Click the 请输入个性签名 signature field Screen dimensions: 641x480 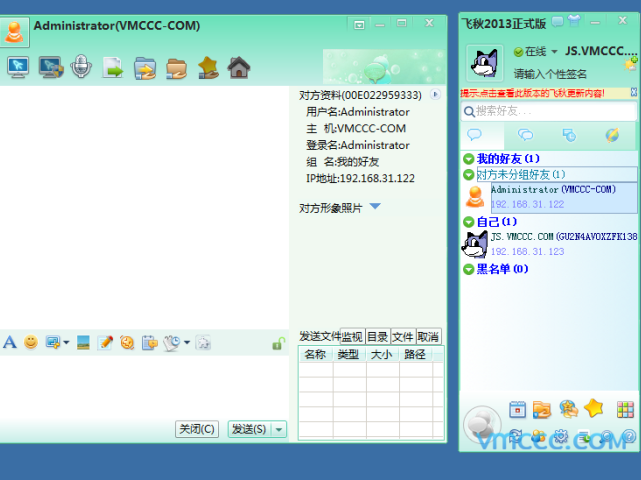550,74
